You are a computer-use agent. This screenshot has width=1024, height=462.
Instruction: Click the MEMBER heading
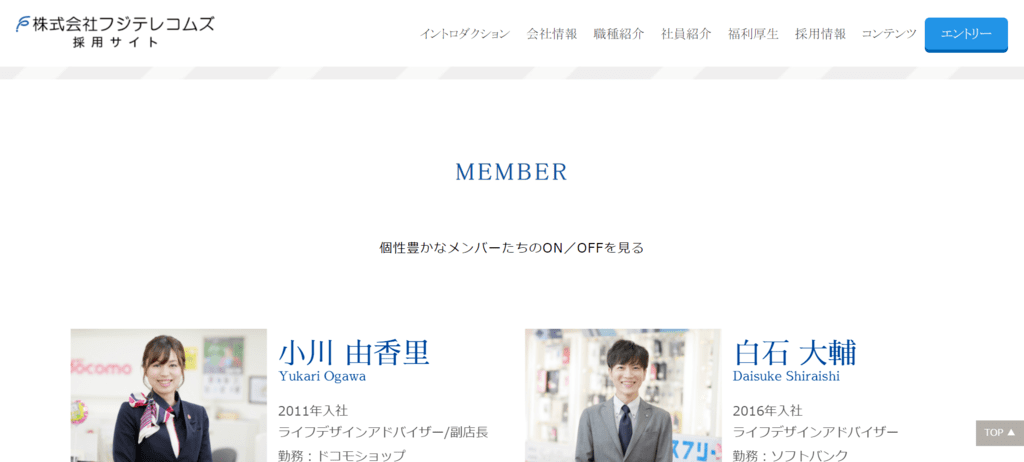pos(511,172)
